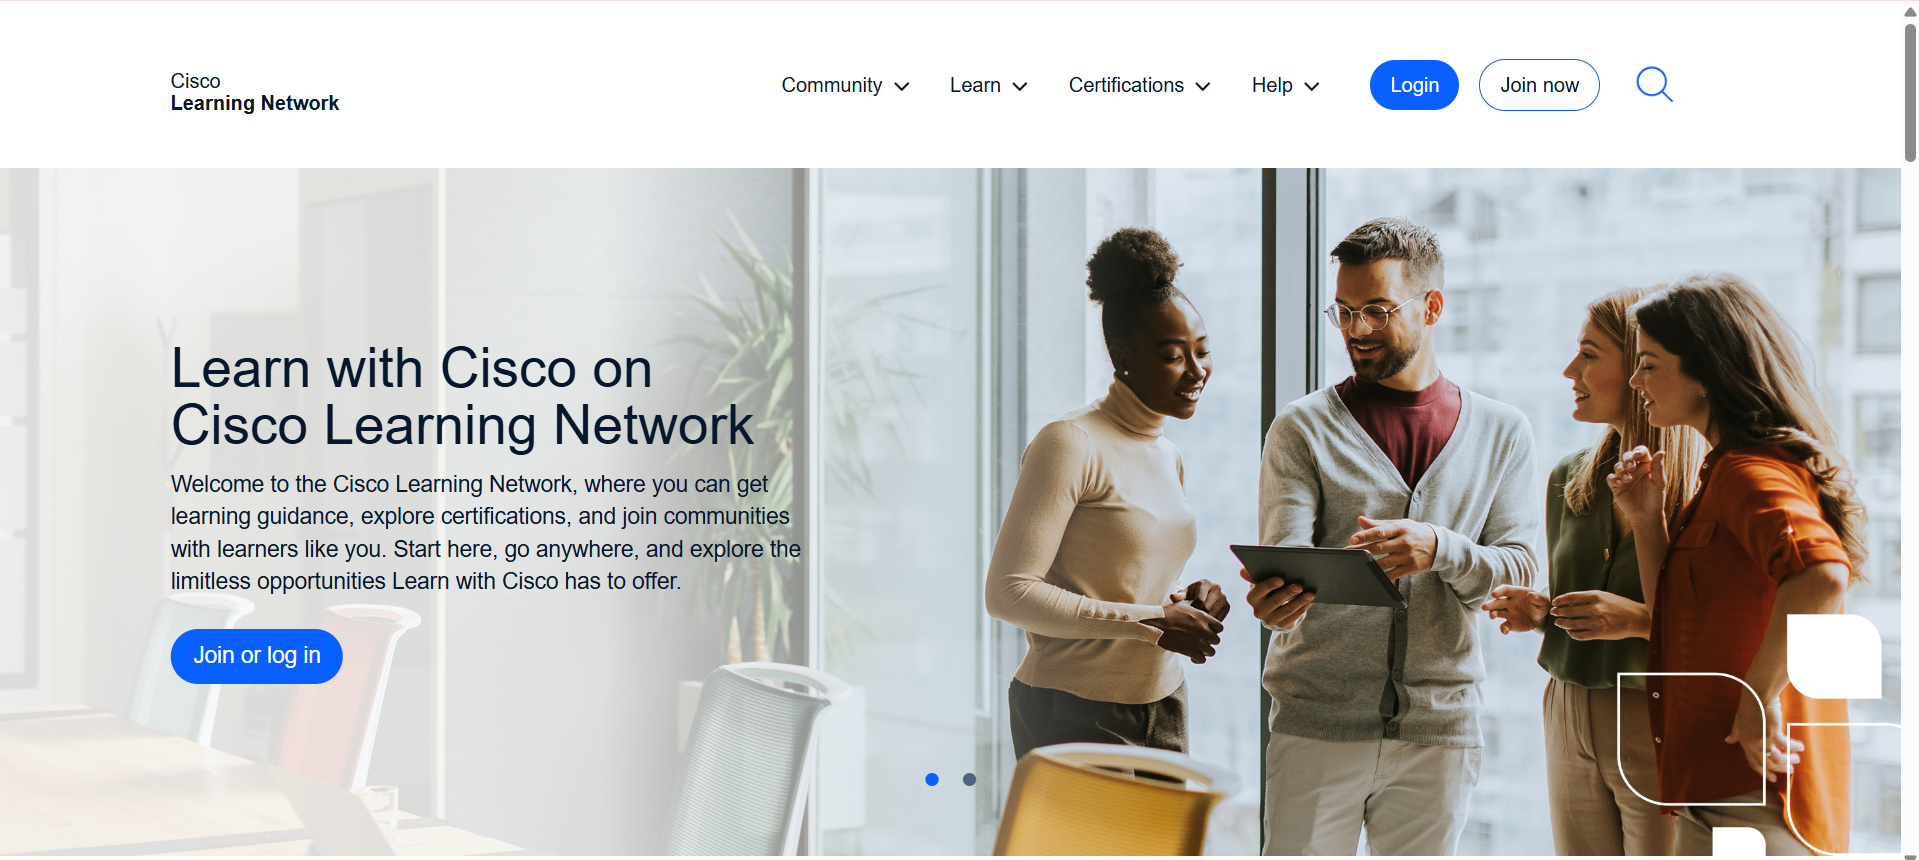This screenshot has height=860, width=1919.
Task: Click the blue Login button
Action: [x=1414, y=85]
